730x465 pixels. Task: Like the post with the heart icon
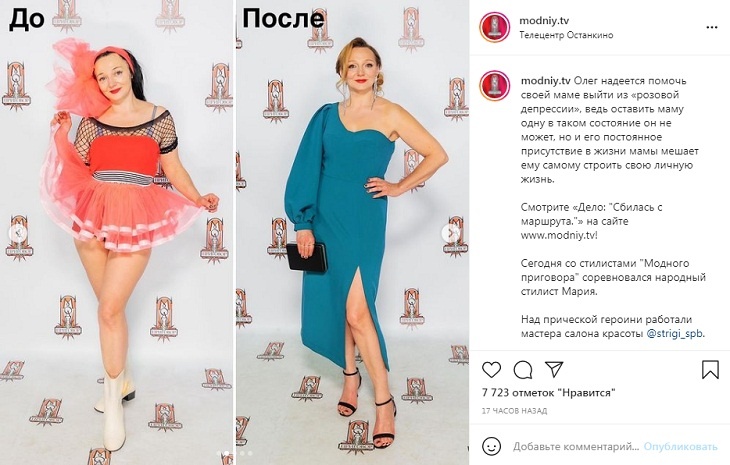(491, 370)
